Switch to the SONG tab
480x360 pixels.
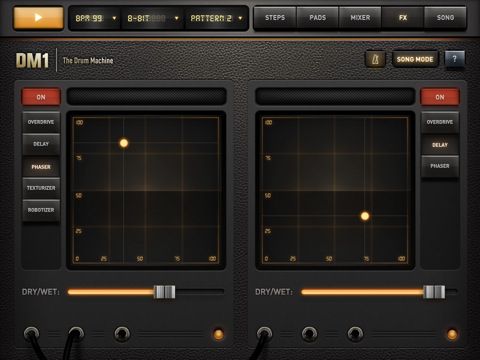(445, 18)
